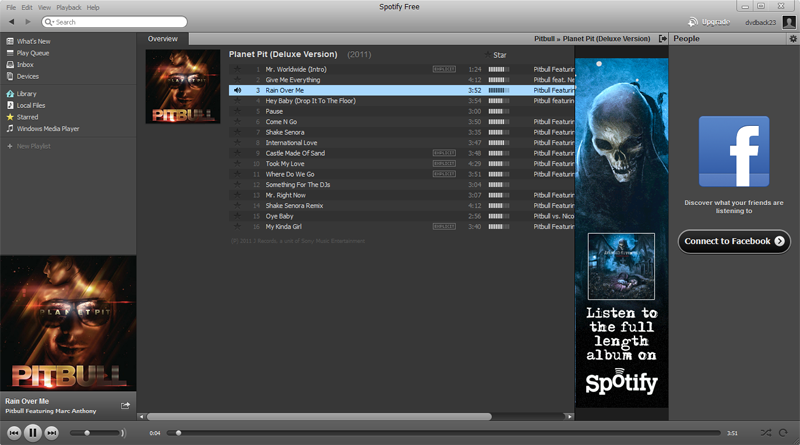This screenshot has width=800, height=445.
Task: Open the Library
Action: pyautogui.click(x=27, y=94)
